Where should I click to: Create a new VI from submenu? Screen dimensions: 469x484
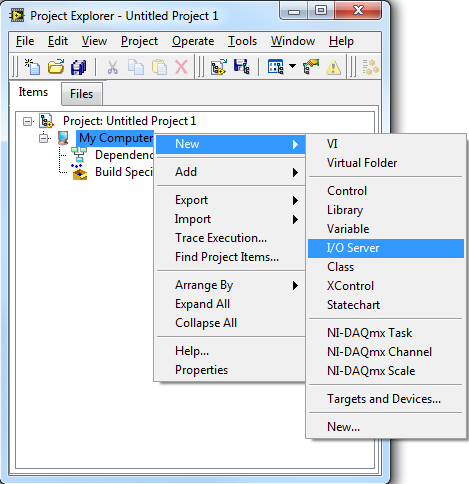pyautogui.click(x=386, y=144)
